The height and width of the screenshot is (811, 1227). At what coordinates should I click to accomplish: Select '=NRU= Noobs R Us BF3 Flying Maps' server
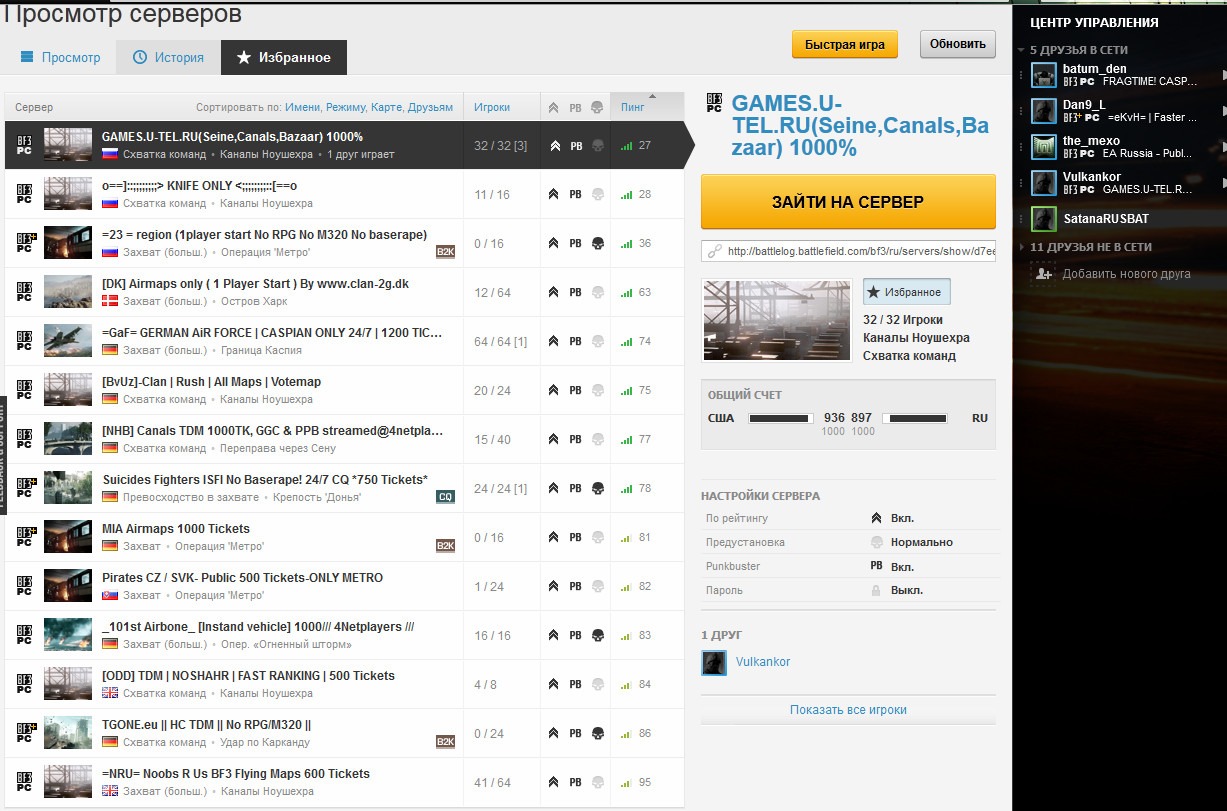(x=236, y=774)
